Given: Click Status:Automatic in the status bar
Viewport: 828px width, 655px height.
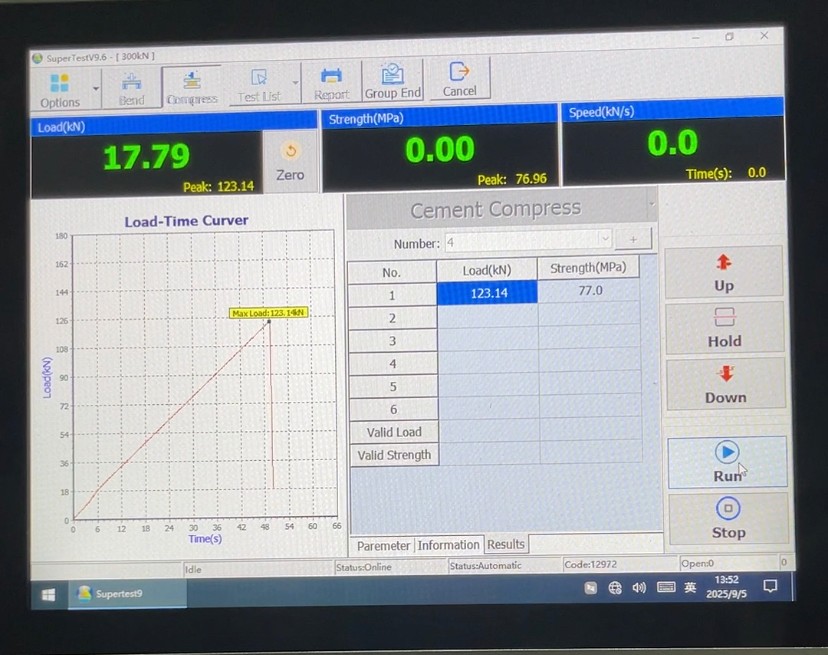Looking at the screenshot, I should [x=485, y=565].
